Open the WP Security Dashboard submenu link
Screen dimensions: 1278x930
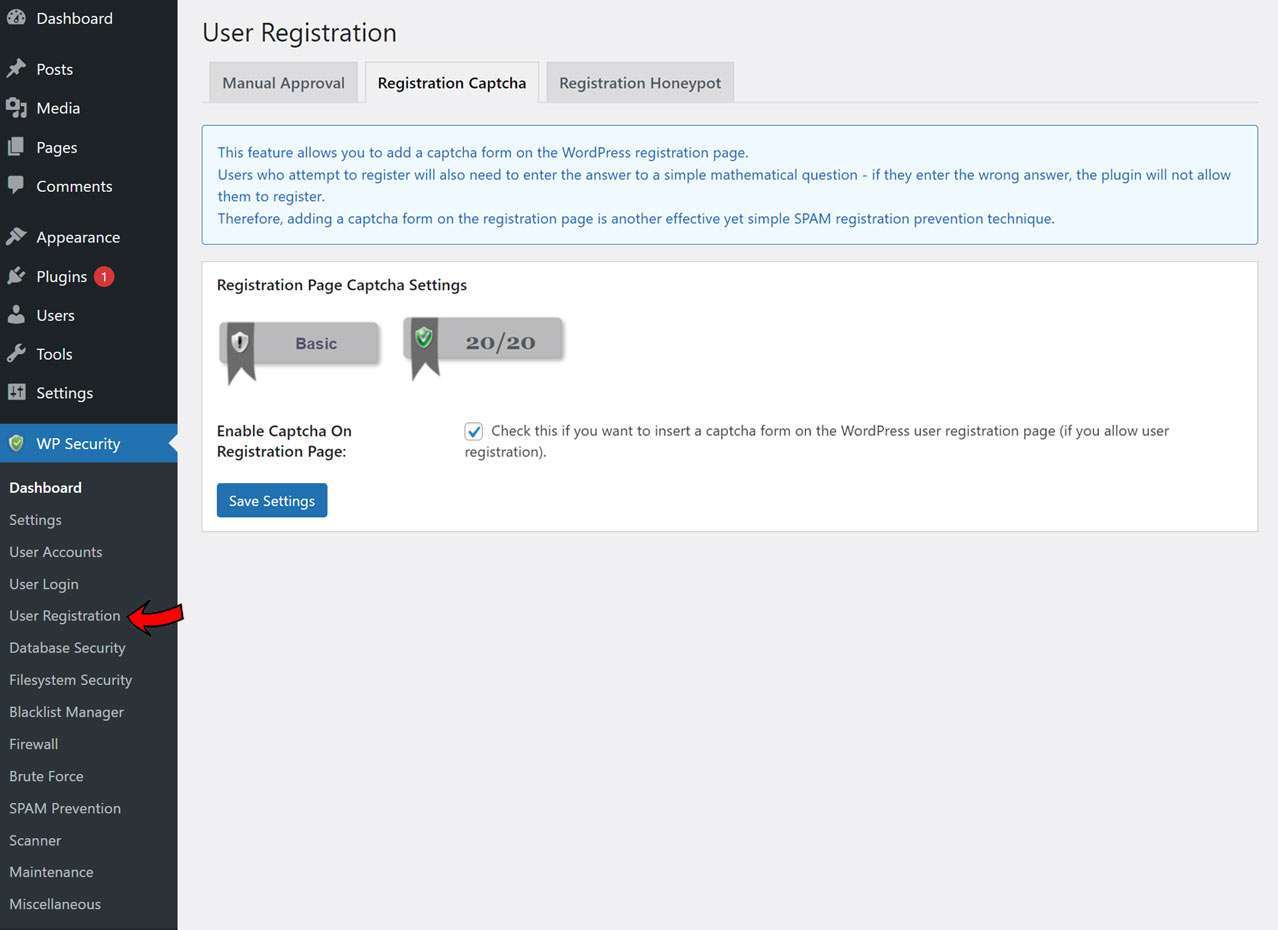45,488
